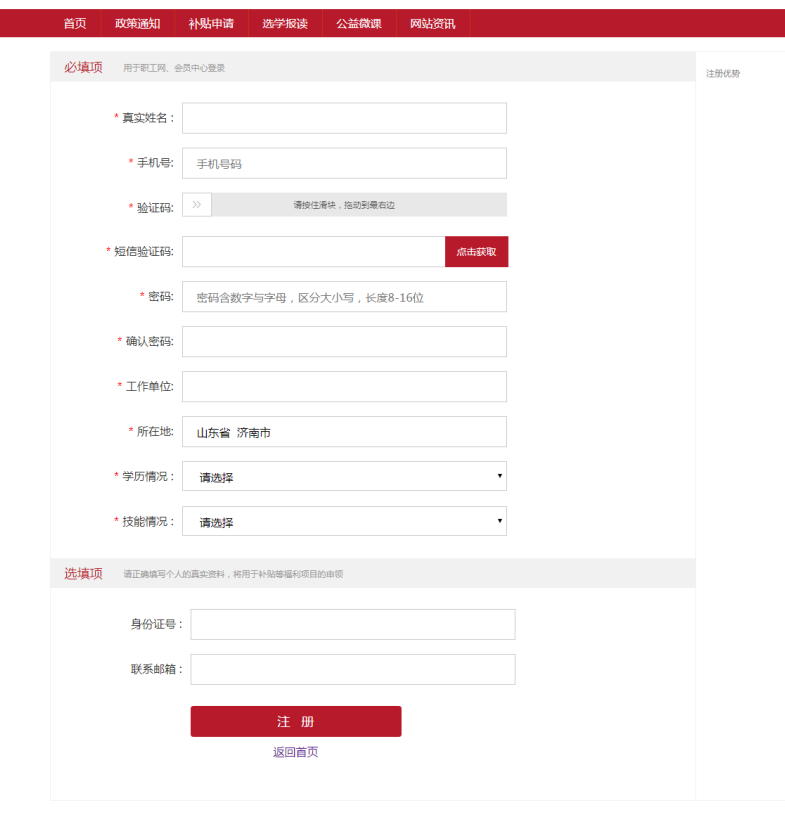
Task: Click the slider handle with double arrows
Action: pos(197,205)
